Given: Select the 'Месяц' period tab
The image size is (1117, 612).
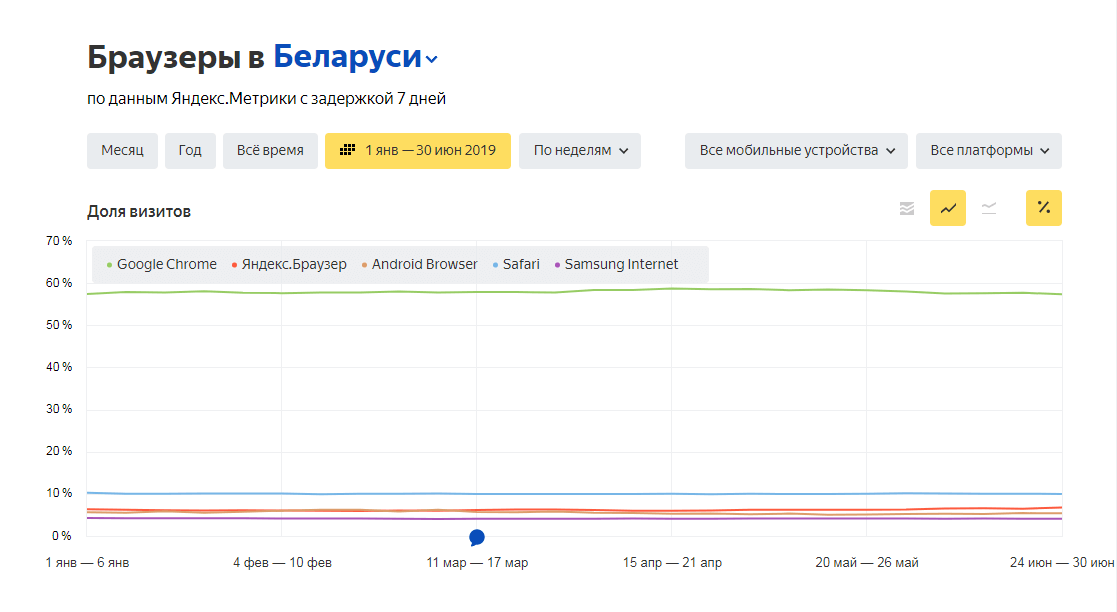Looking at the screenshot, I should pyautogui.click(x=122, y=151).
